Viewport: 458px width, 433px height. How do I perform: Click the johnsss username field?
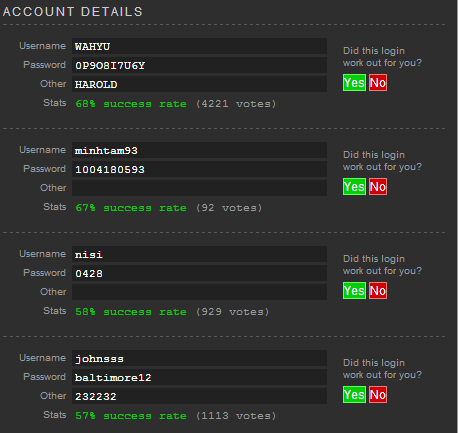(199, 358)
